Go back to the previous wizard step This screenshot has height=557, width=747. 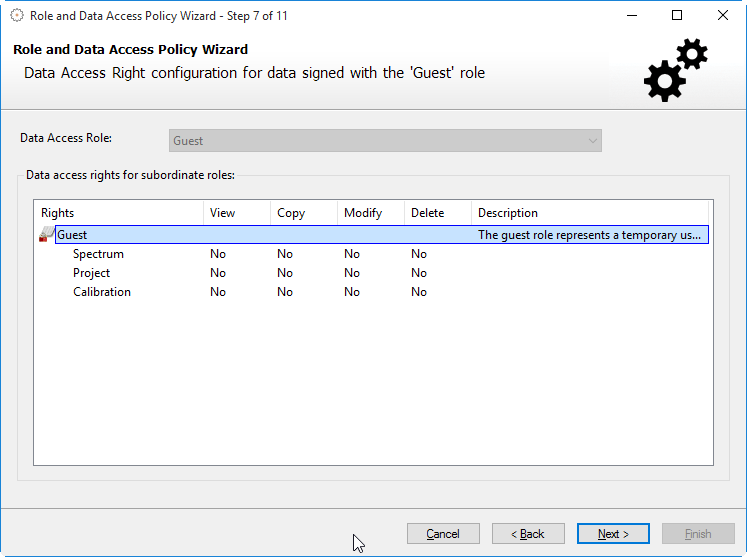pos(528,534)
